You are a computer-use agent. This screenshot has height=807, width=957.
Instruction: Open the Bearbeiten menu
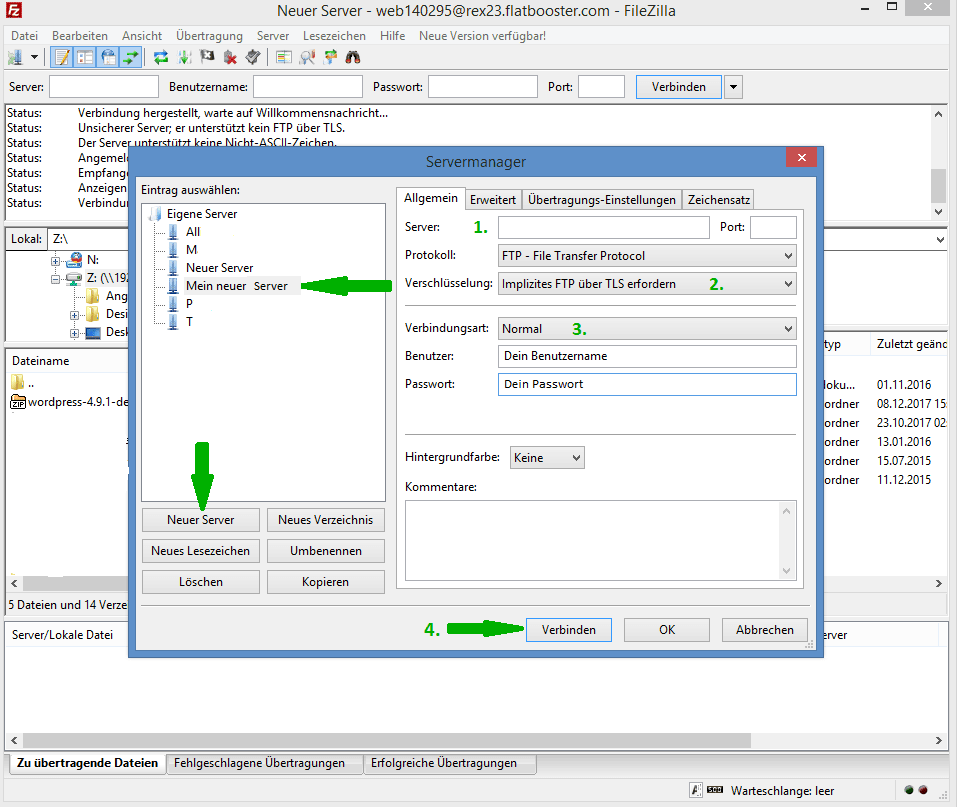80,36
